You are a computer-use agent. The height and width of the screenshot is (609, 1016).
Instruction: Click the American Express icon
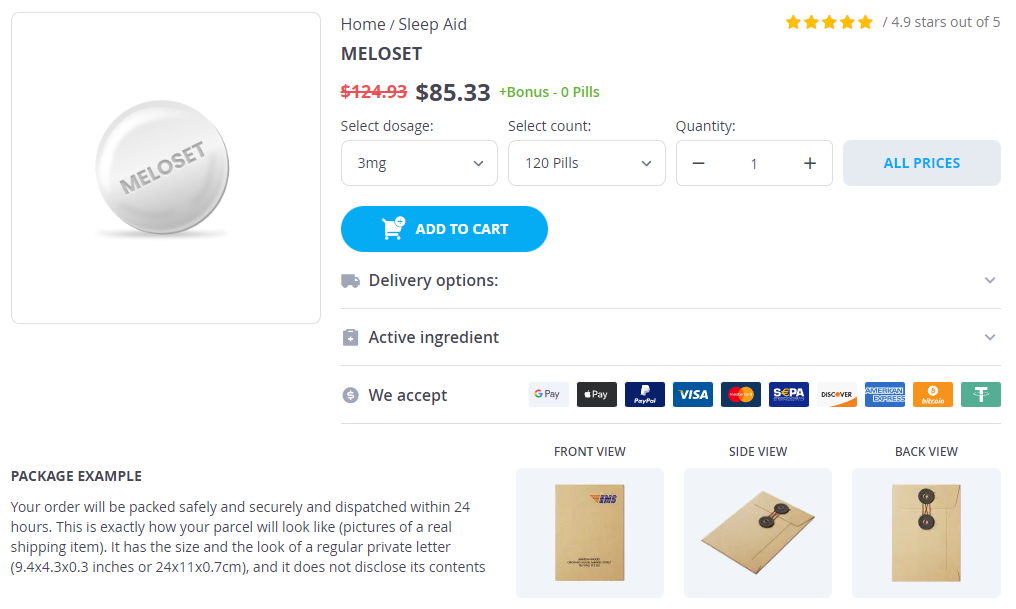(885, 394)
